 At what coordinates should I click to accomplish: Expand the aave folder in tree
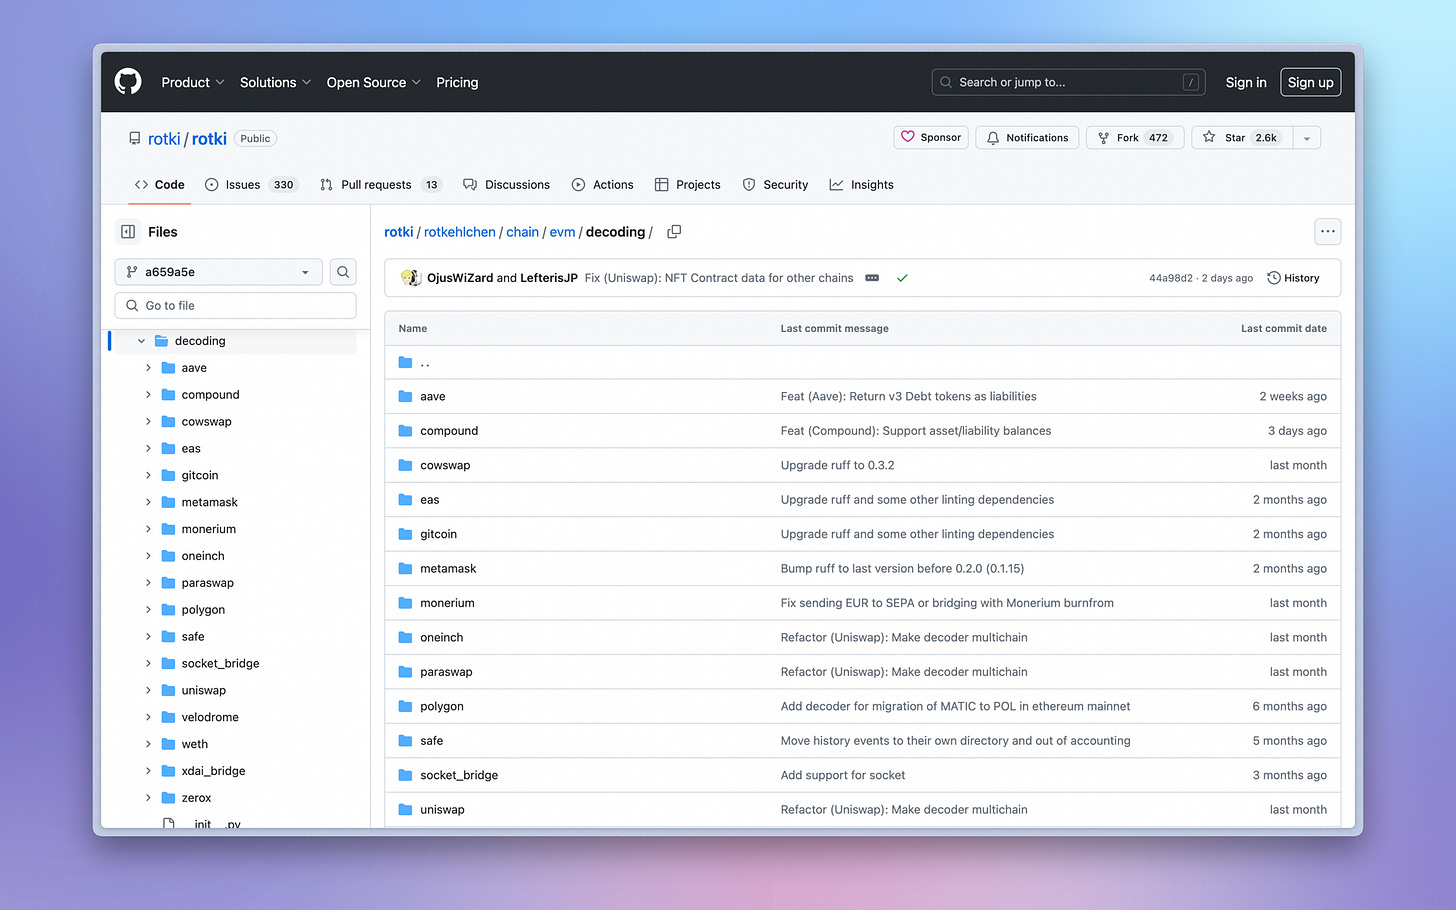tap(148, 368)
